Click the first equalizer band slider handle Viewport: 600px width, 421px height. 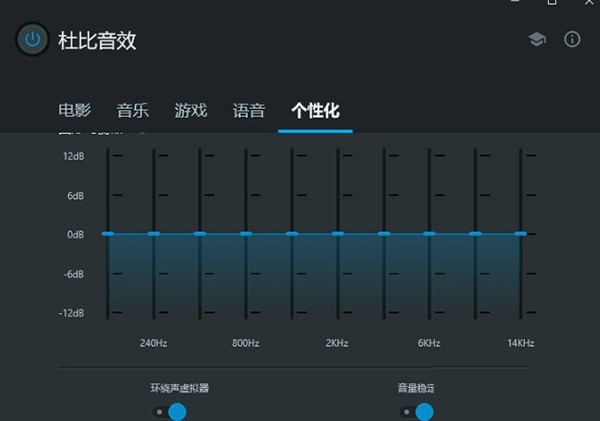pos(108,233)
